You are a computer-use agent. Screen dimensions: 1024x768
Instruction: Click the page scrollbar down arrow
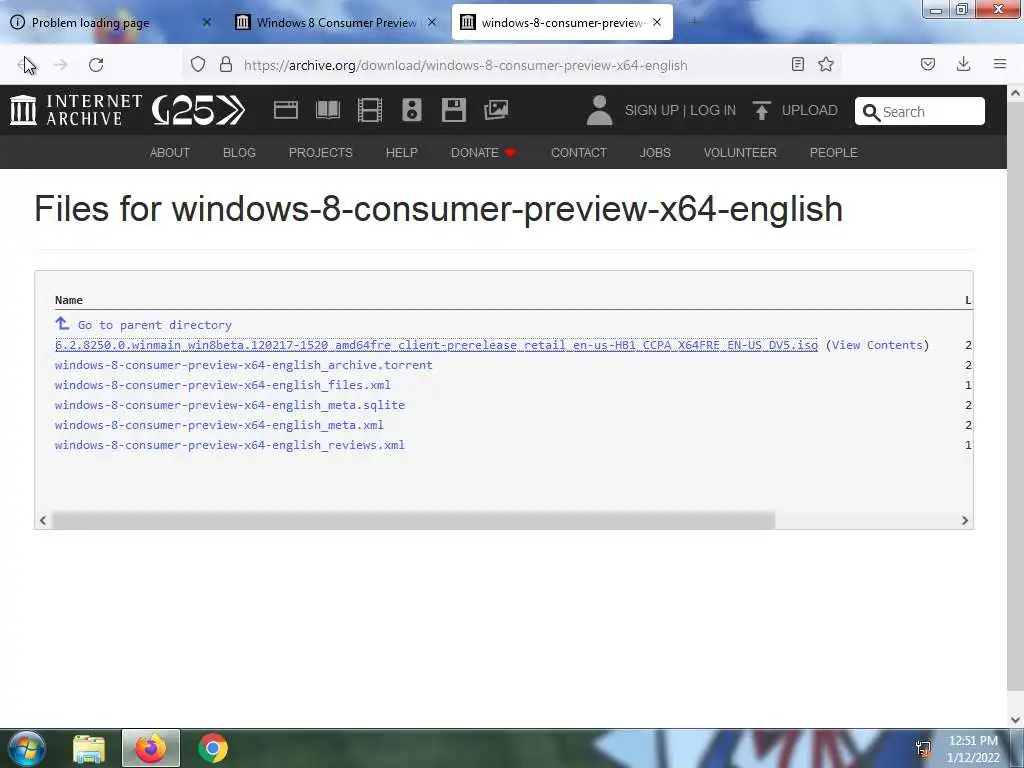(1016, 720)
